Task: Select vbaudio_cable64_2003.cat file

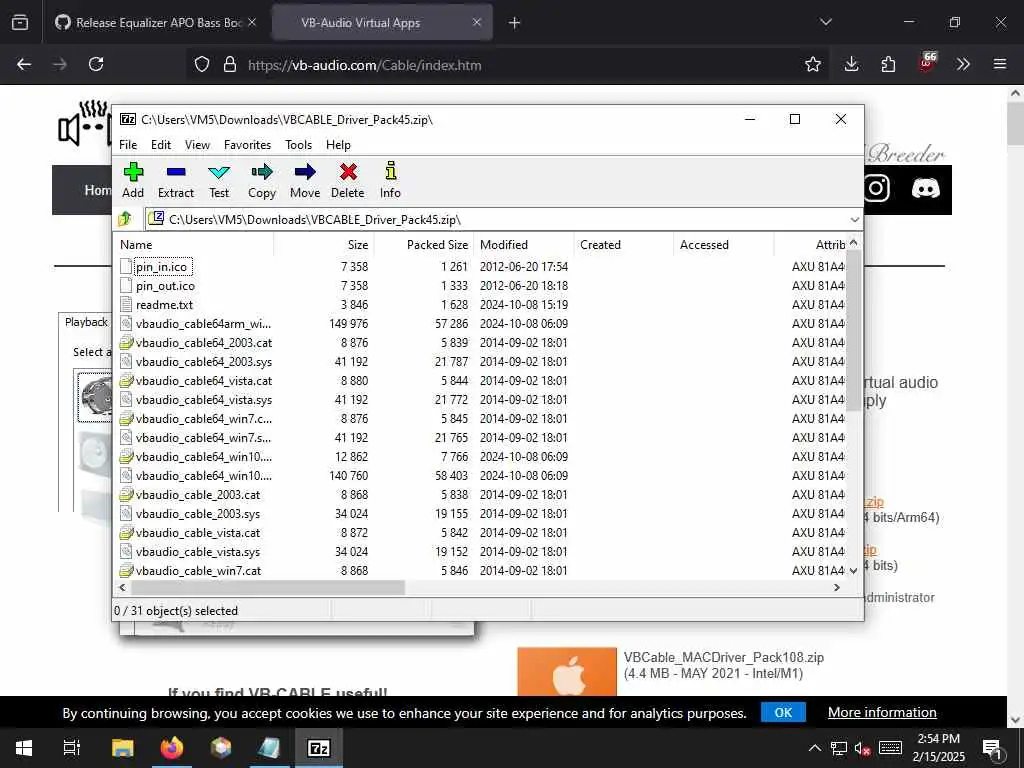Action: click(x=204, y=342)
